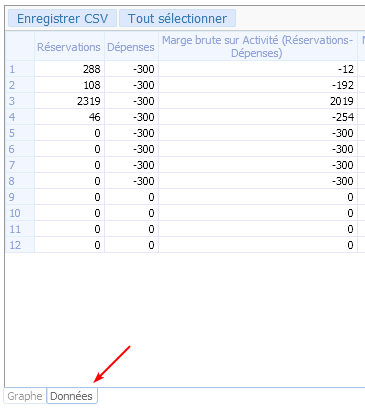This screenshot has height=409, width=365.
Task: Click the margin cell showing -192
Action: pyautogui.click(x=258, y=85)
